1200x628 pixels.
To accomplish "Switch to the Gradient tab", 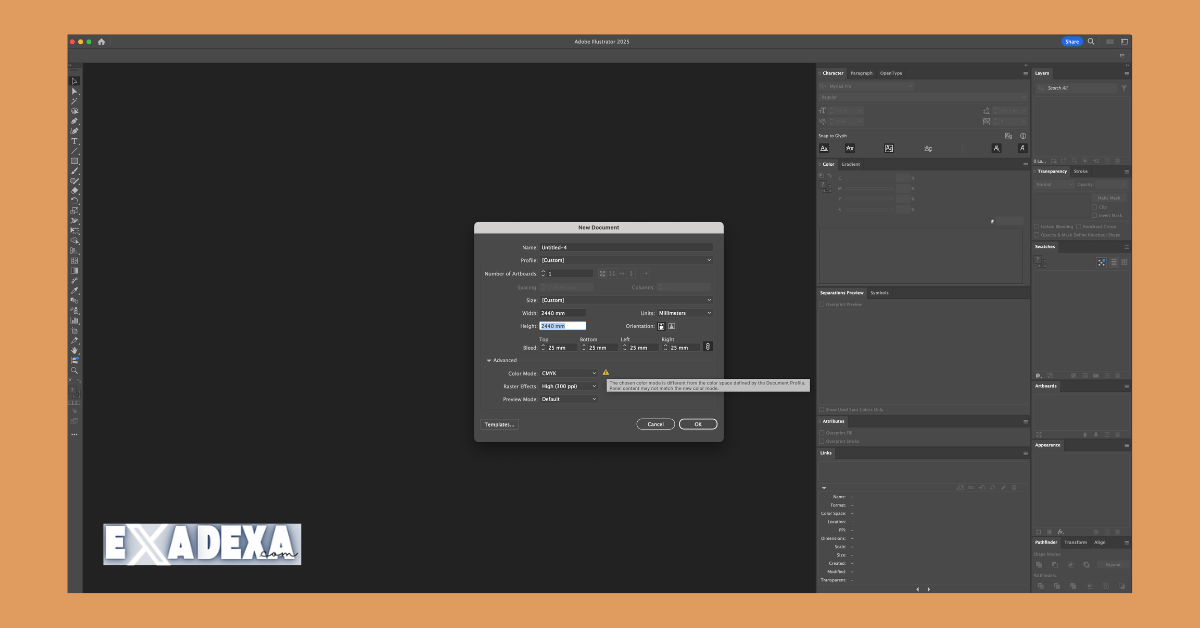I will point(851,164).
